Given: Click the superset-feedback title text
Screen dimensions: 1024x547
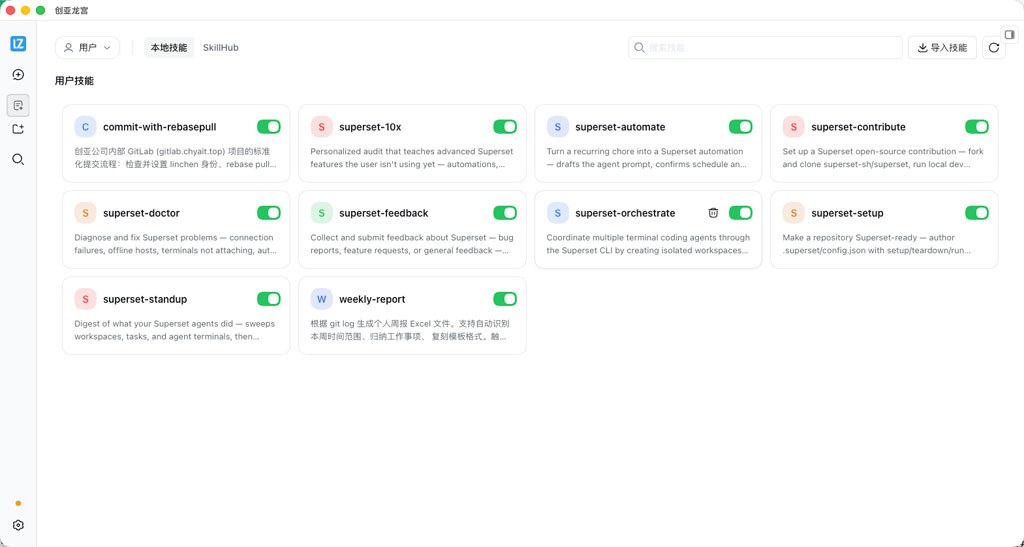Looking at the screenshot, I should 384,213.
